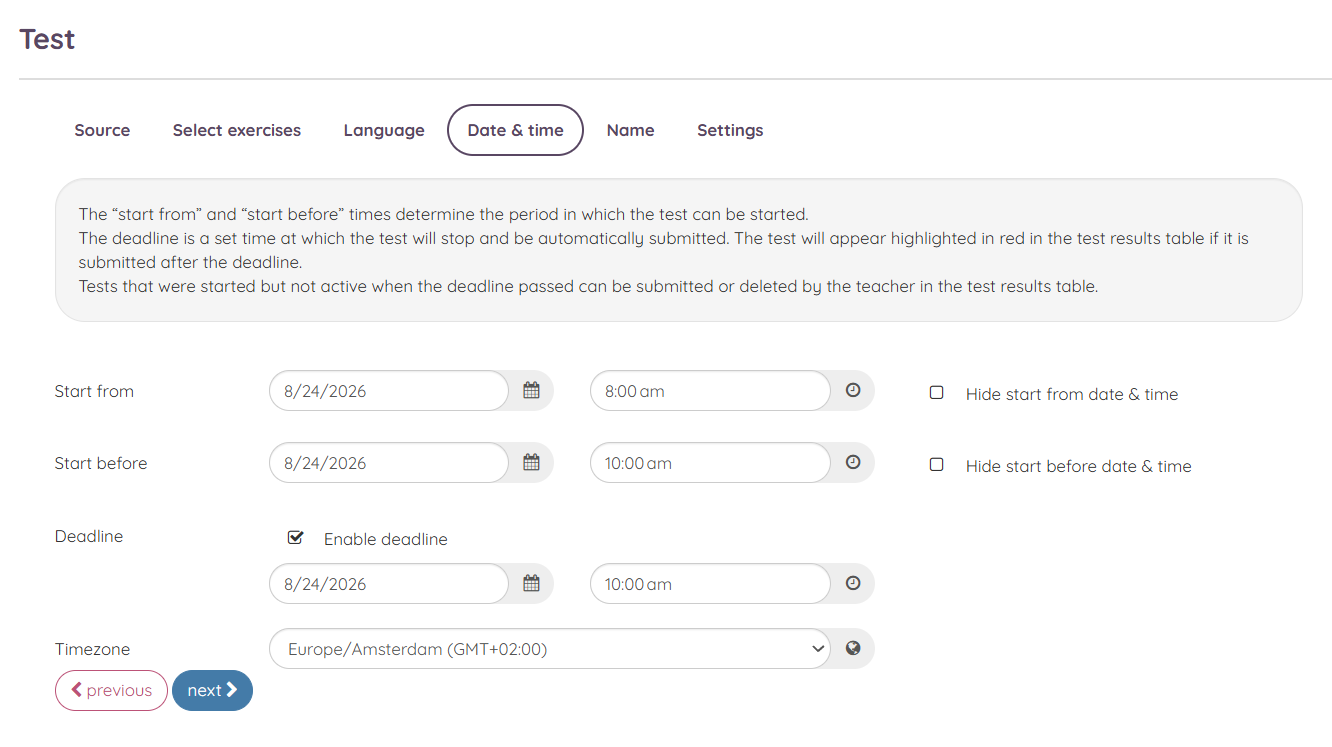Open the Name tab
This screenshot has width=1332, height=747.
(x=630, y=130)
